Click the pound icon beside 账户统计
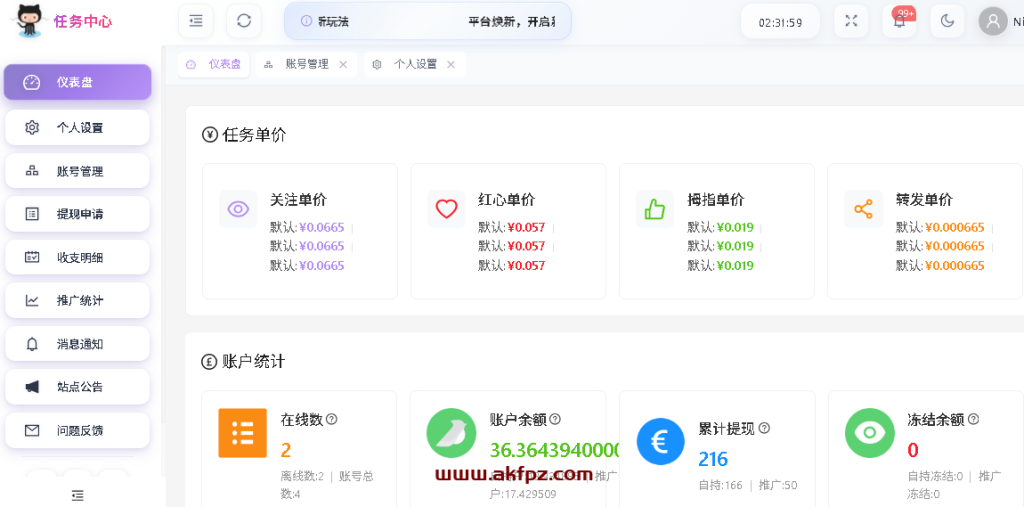Screen dimensions: 1024x507 [209, 361]
